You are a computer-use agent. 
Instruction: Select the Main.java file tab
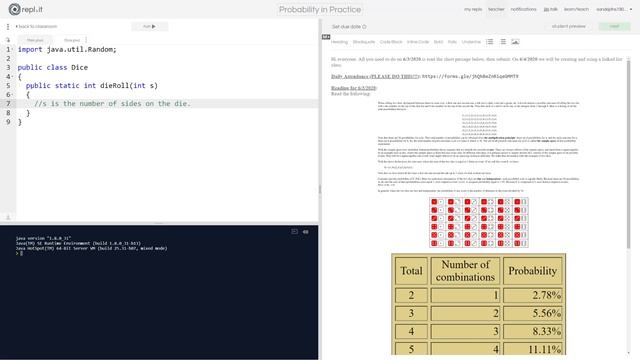tap(35, 40)
